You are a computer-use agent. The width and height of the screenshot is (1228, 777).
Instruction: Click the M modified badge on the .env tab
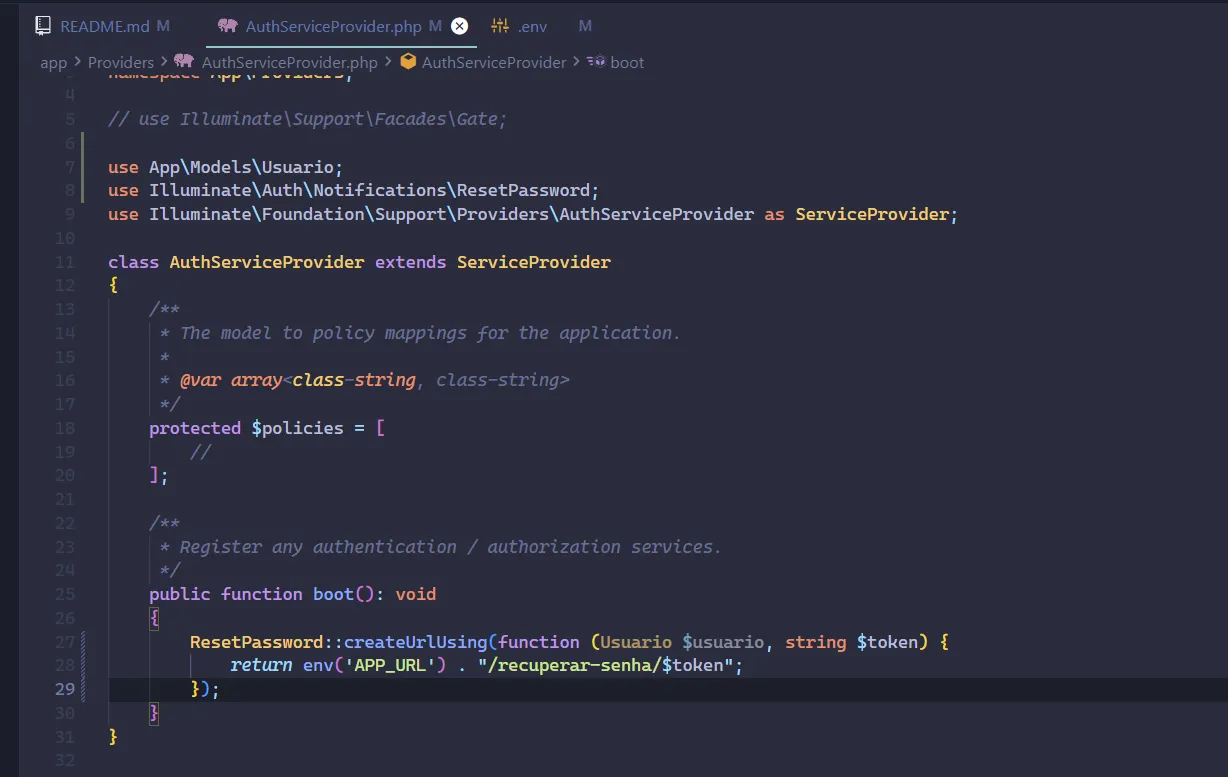pyautogui.click(x=585, y=26)
